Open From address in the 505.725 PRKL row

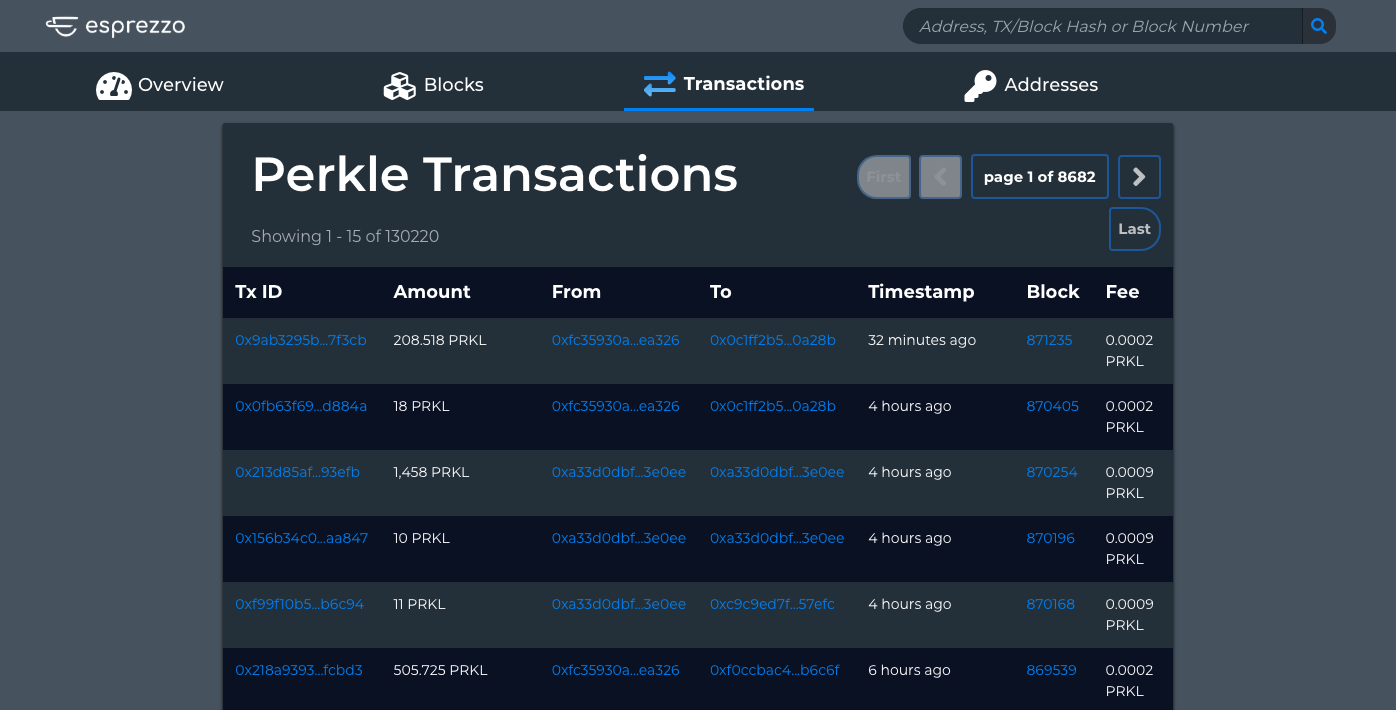615,670
